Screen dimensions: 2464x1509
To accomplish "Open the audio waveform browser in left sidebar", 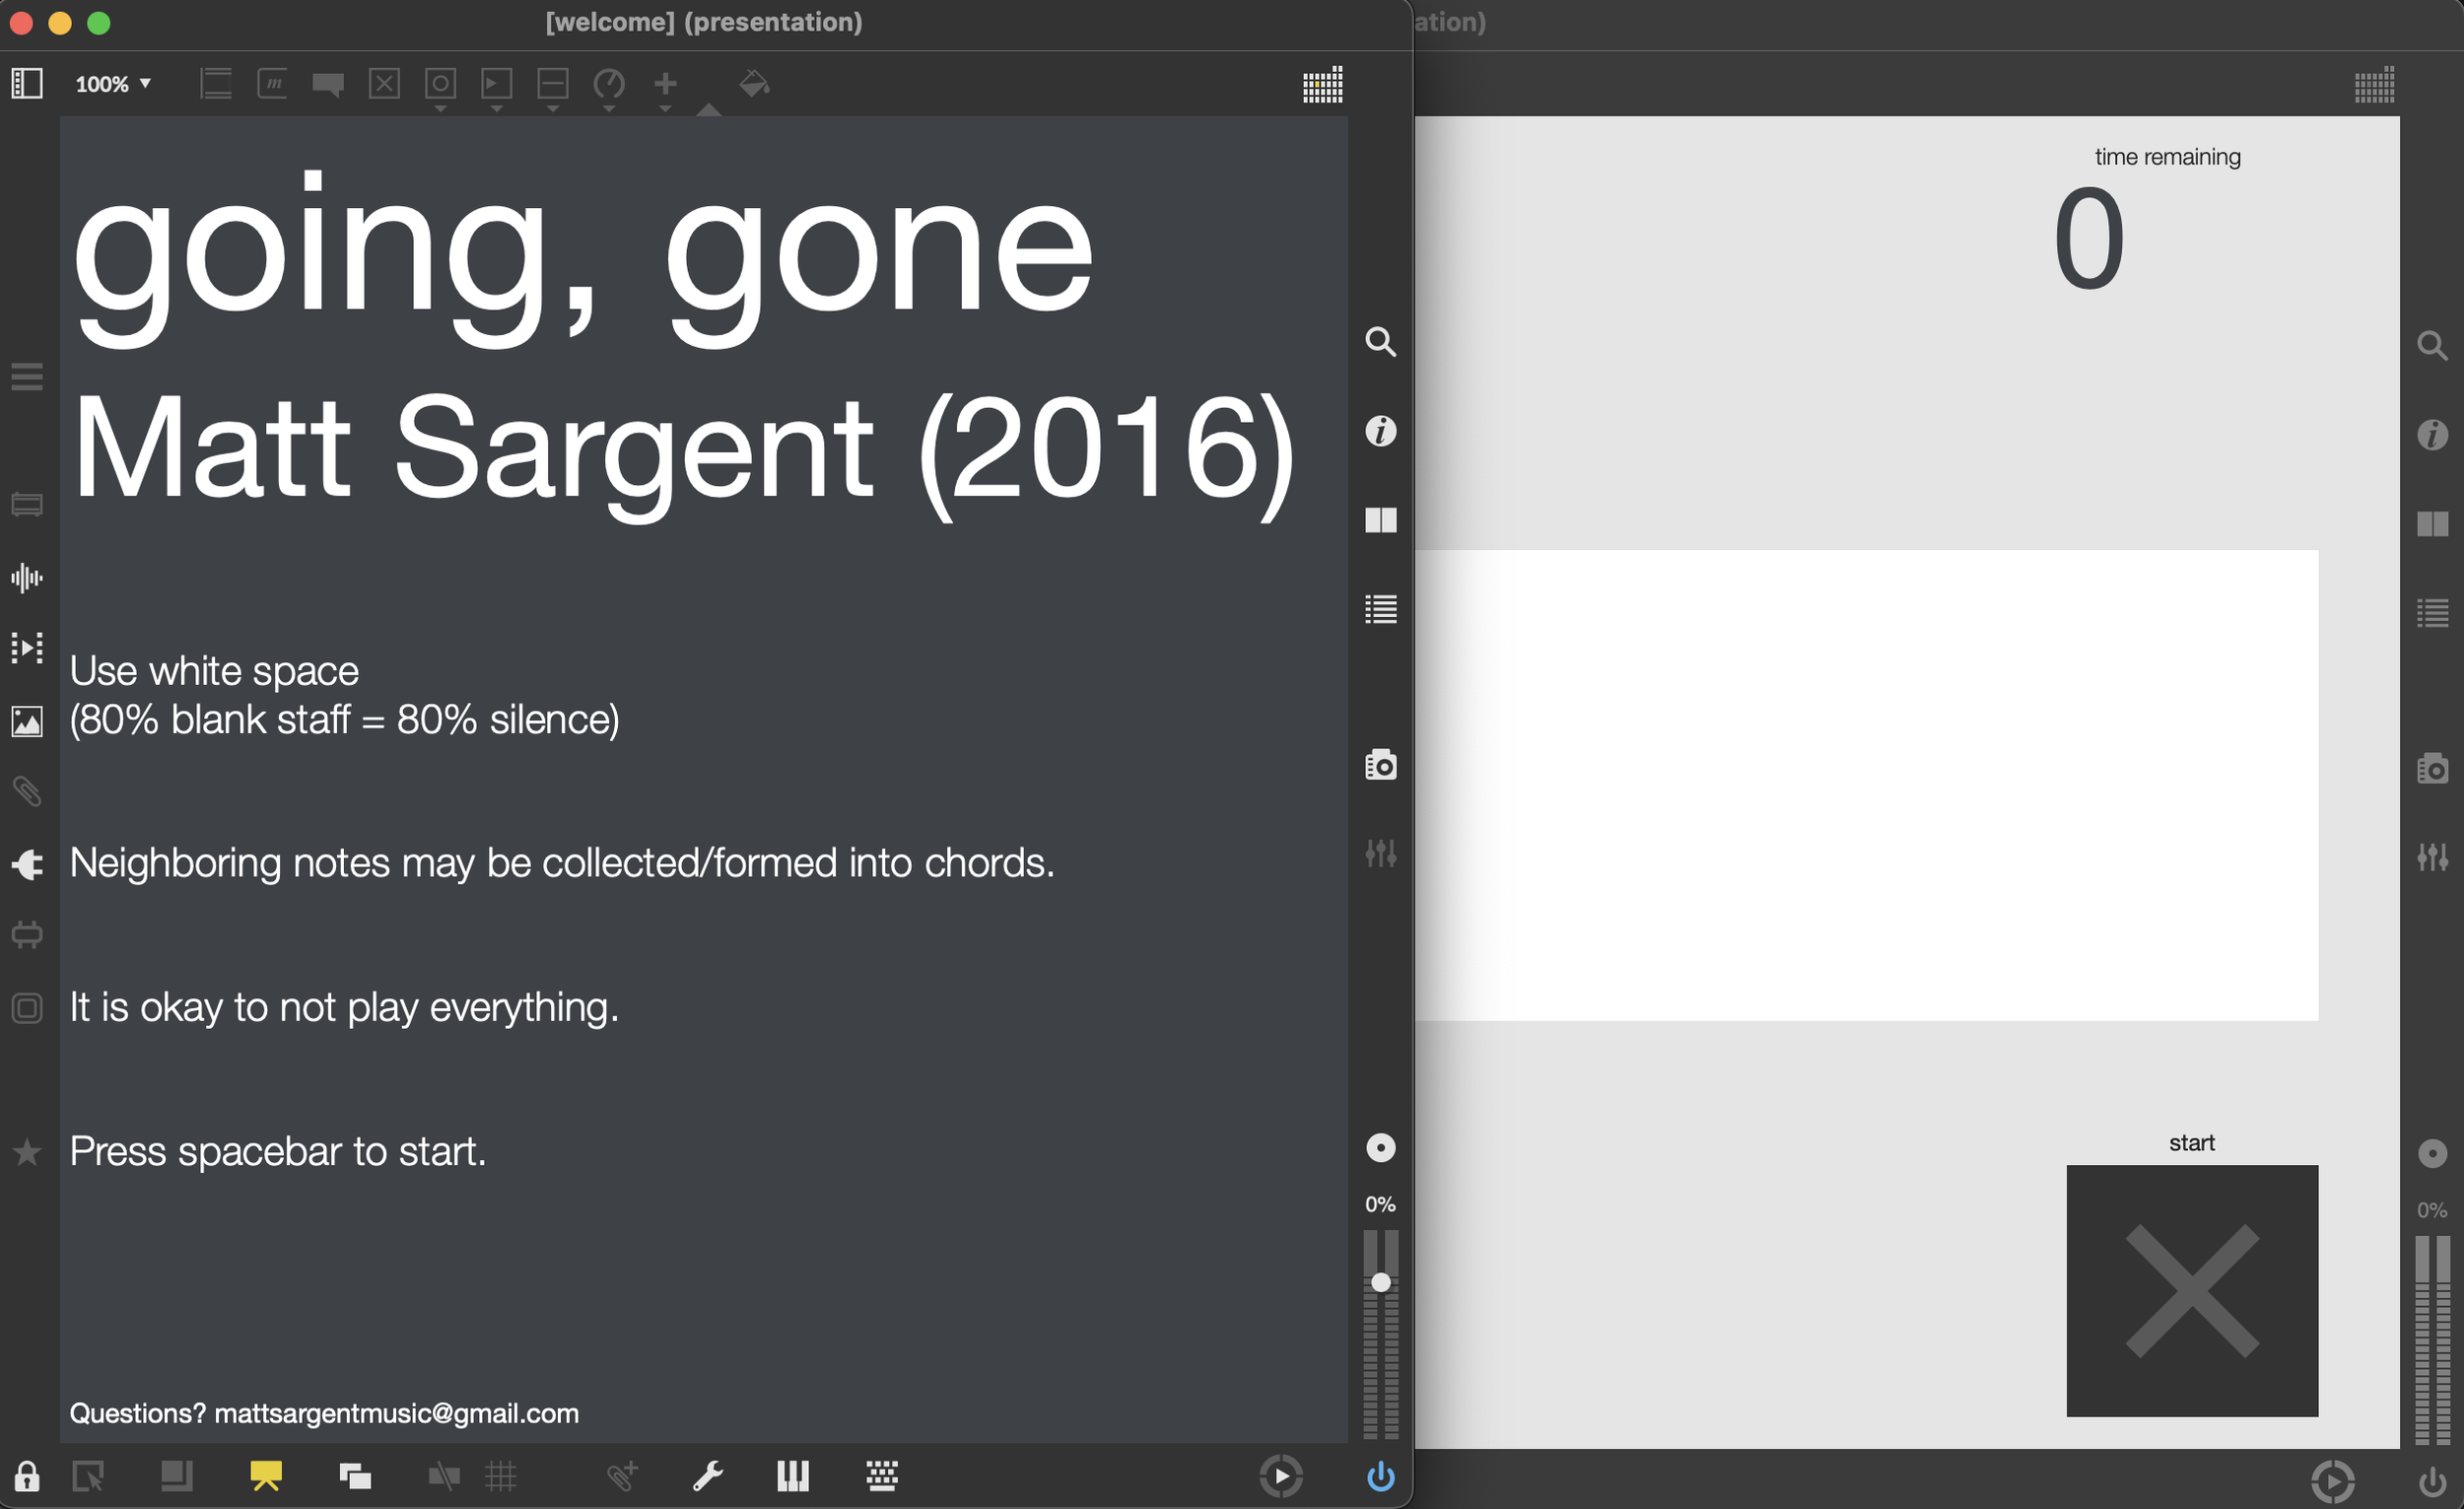I will coord(27,578).
